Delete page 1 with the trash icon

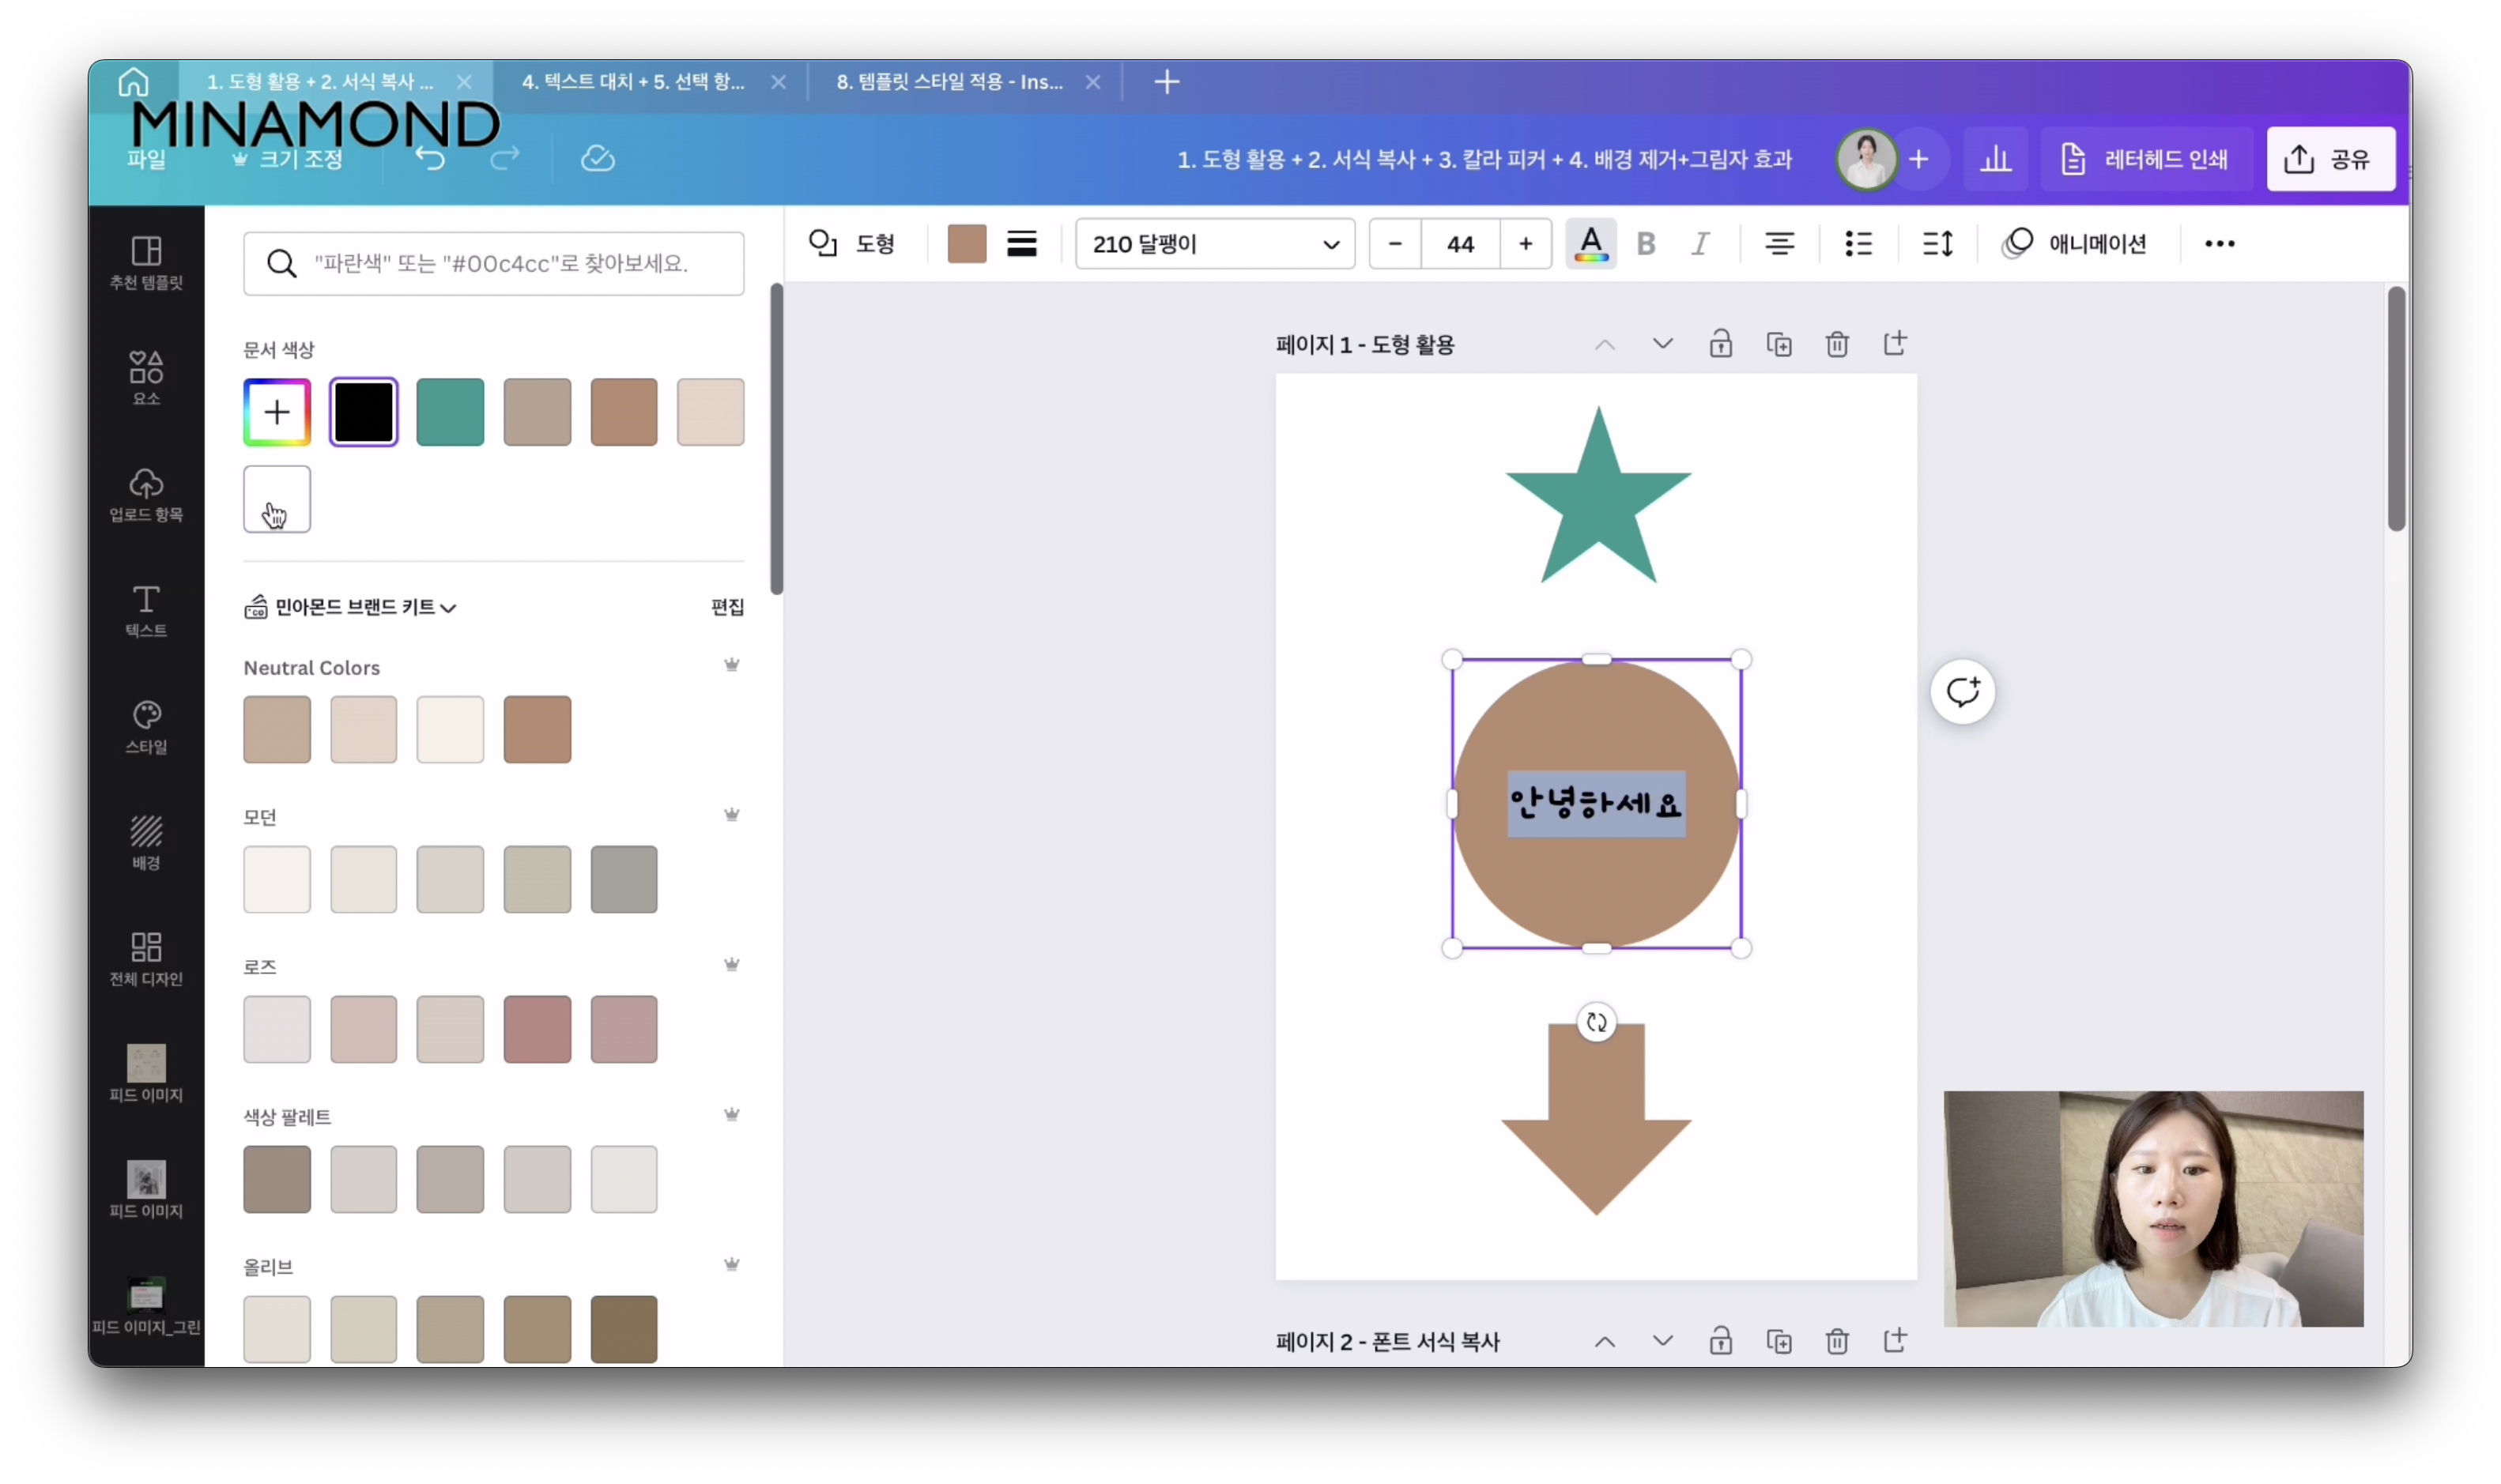coord(1836,345)
